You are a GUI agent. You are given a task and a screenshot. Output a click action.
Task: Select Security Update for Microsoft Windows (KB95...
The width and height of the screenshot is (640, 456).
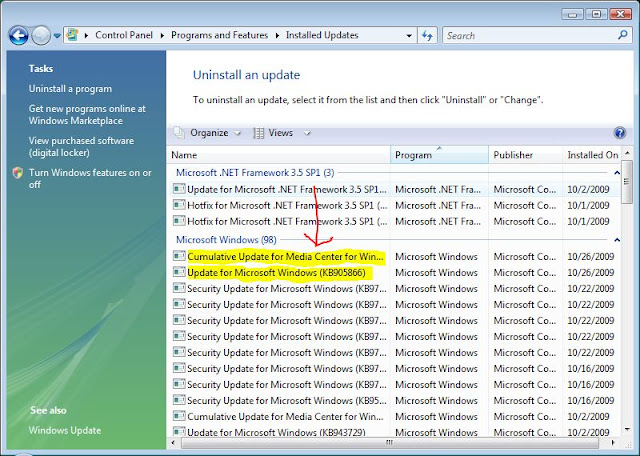click(x=287, y=400)
